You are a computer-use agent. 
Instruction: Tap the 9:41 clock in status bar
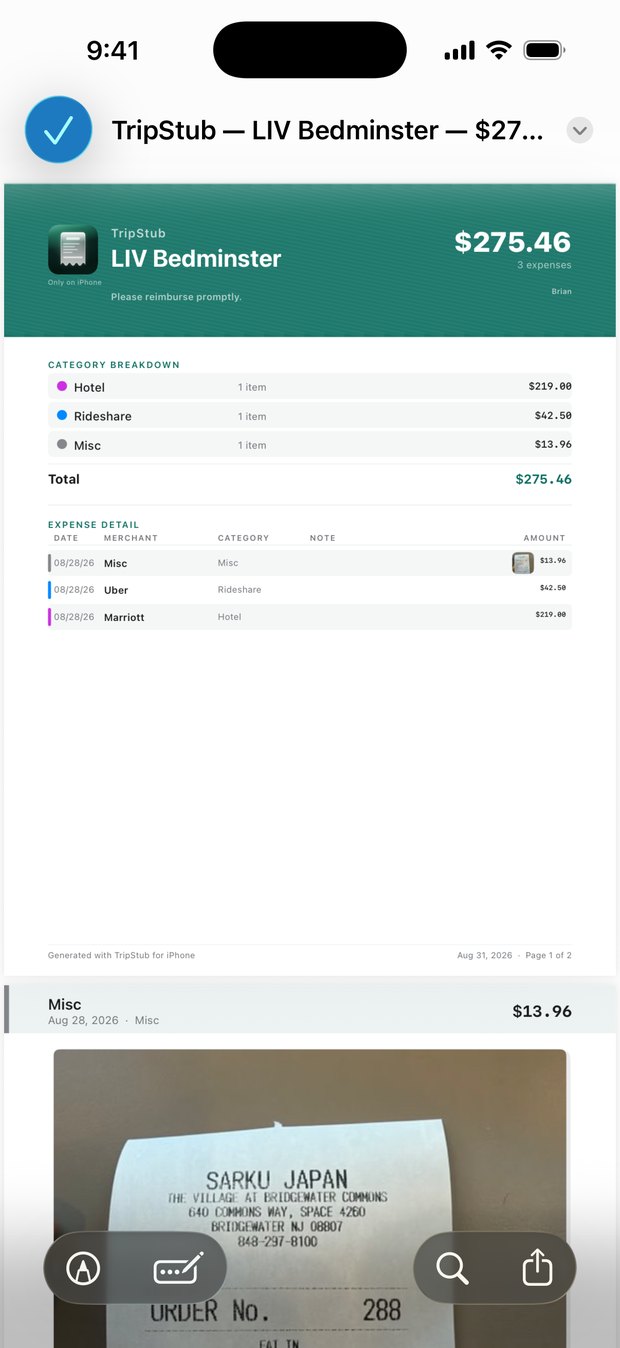tap(112, 50)
